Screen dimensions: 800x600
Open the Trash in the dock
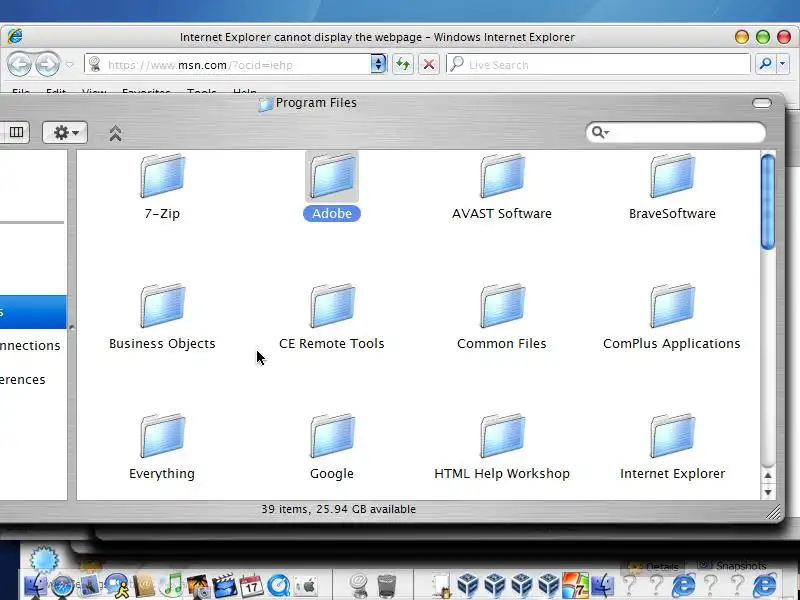pyautogui.click(x=387, y=586)
